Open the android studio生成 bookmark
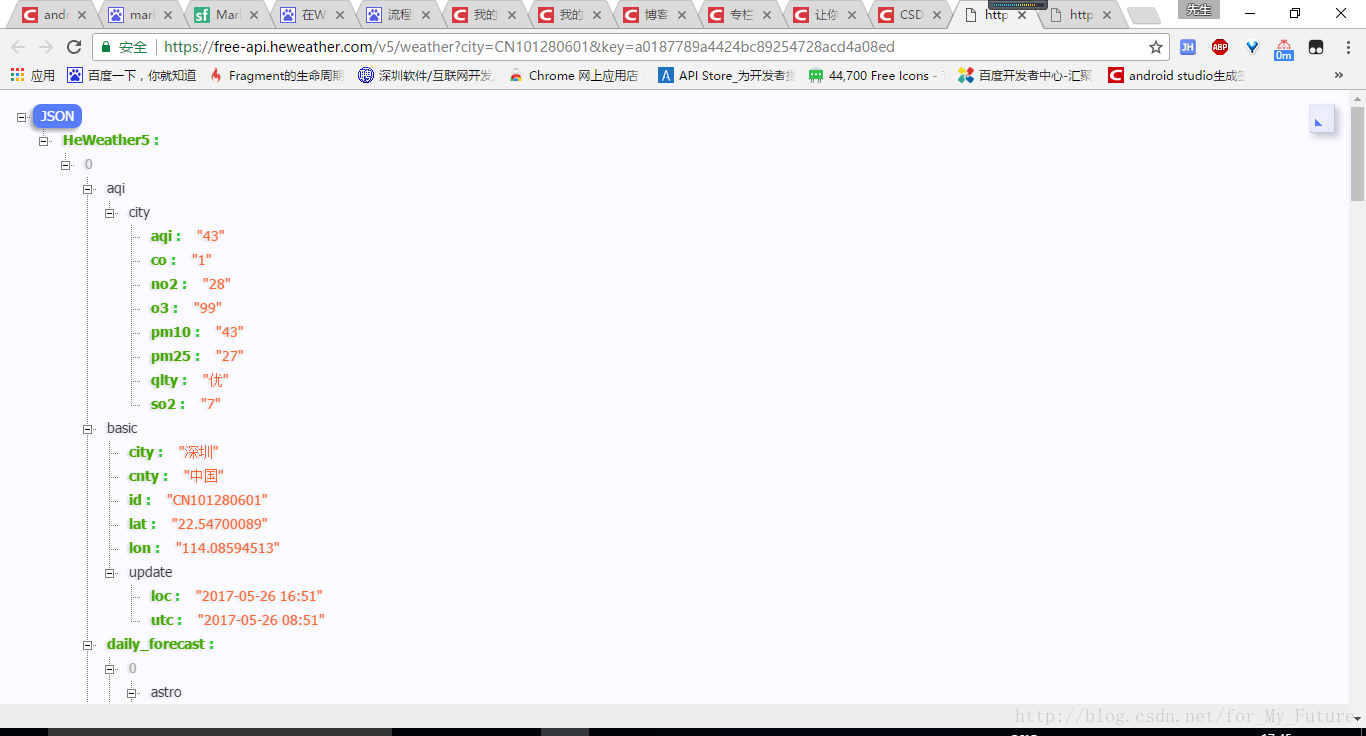 tap(1176, 75)
